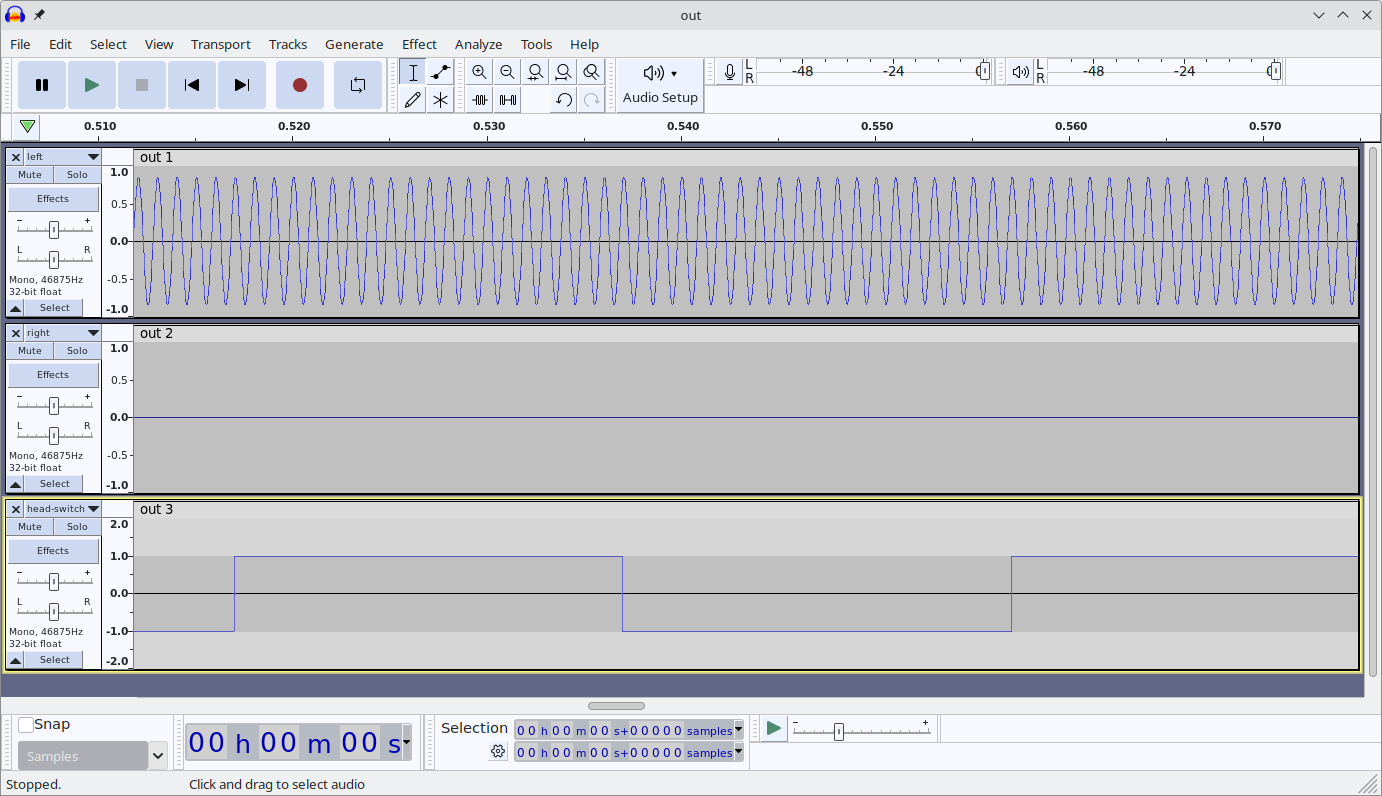Open the File menu
Viewport: 1382px width, 796px height.
pyautogui.click(x=20, y=44)
